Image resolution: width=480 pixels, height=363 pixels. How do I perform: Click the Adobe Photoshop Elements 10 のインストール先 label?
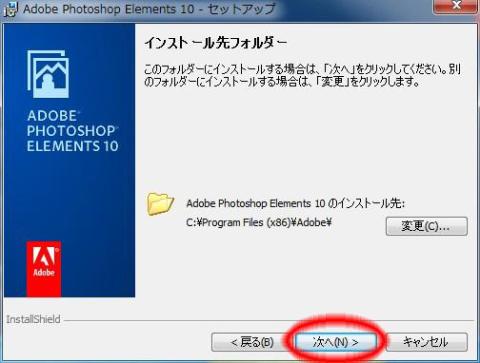295,203
